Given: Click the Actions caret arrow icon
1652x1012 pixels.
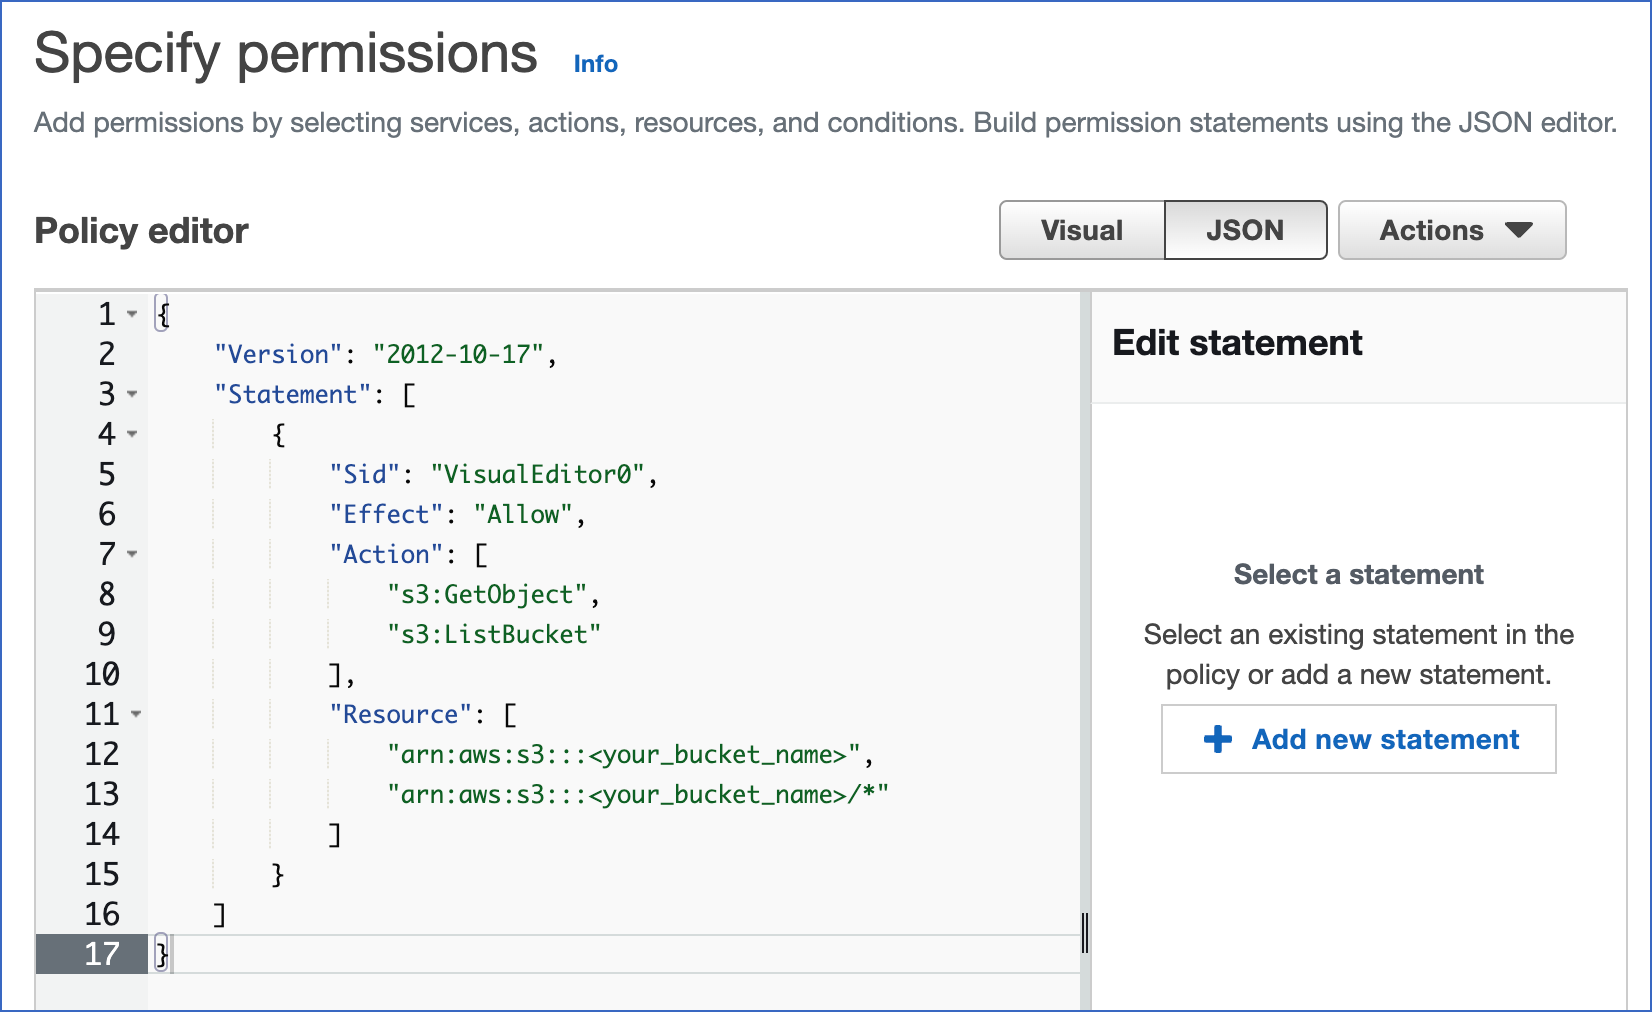Looking at the screenshot, I should pyautogui.click(x=1518, y=230).
